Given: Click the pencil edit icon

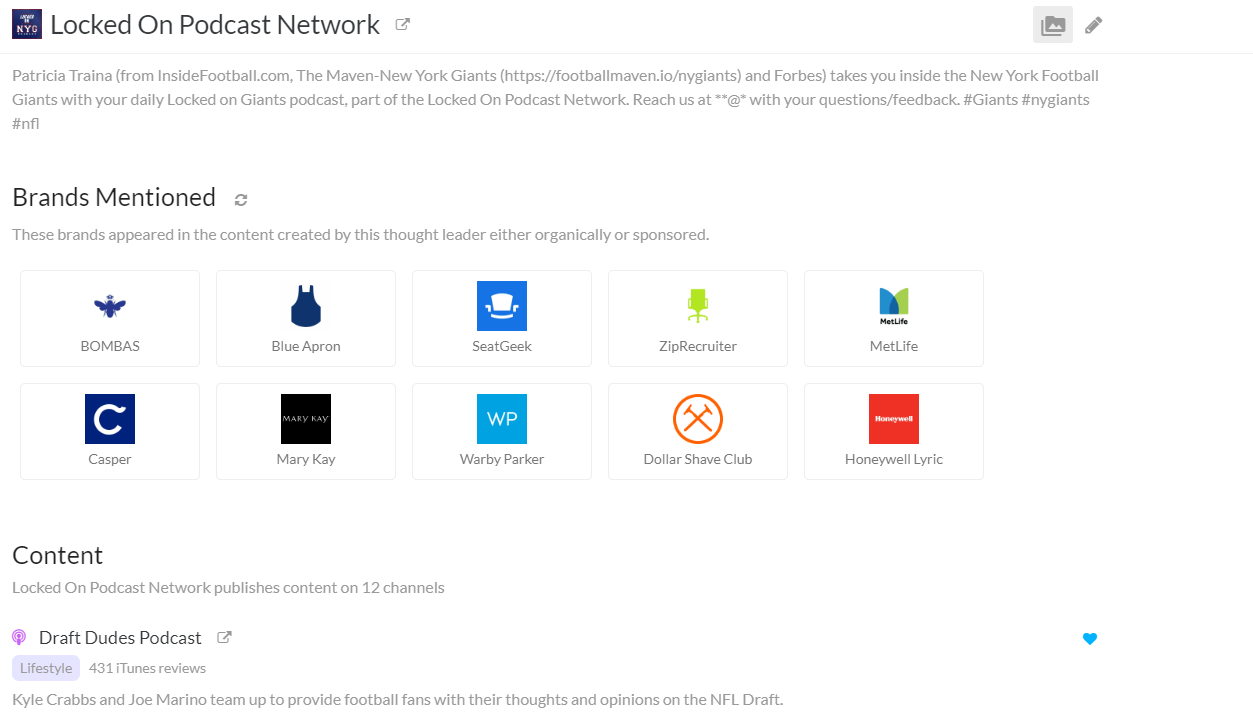Looking at the screenshot, I should tap(1094, 25).
